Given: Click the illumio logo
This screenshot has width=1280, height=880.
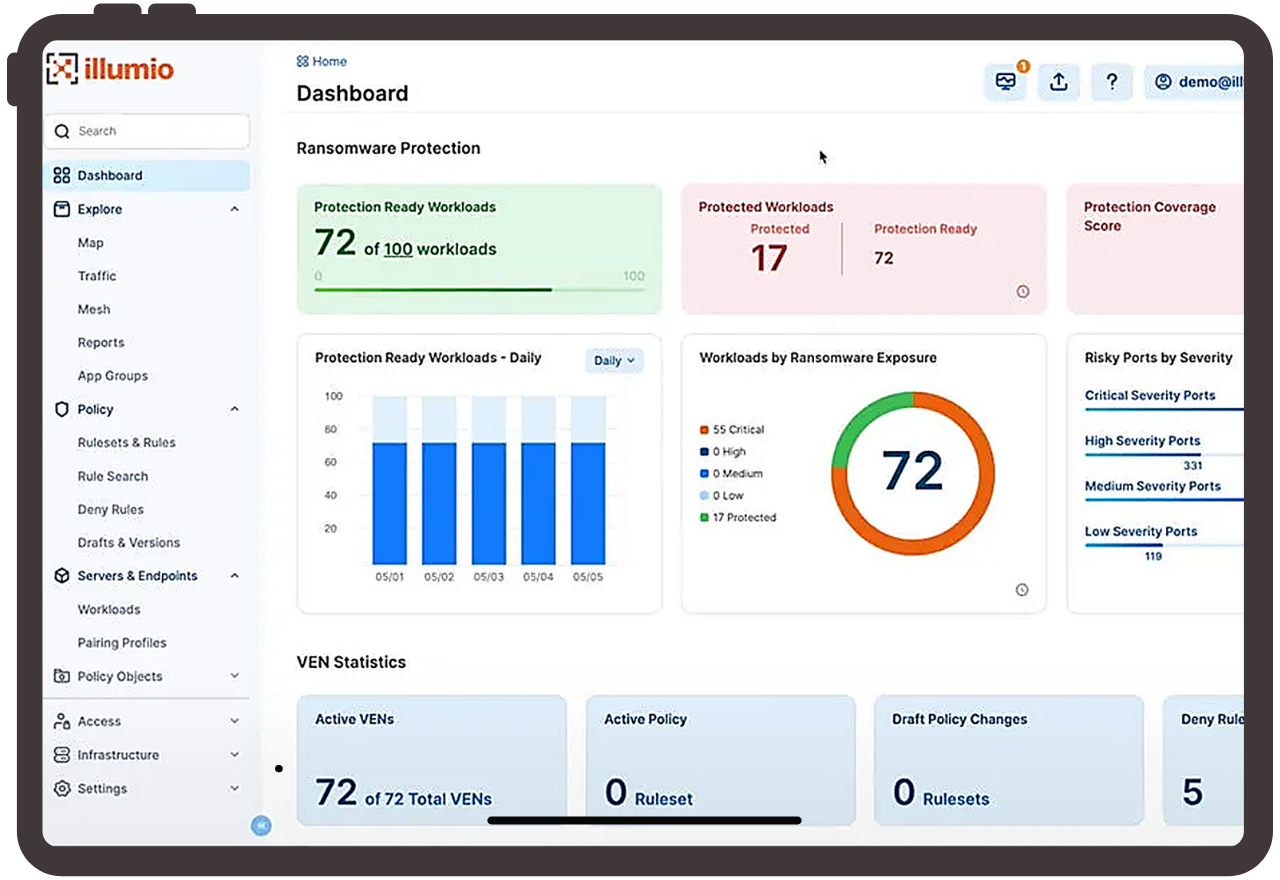Looking at the screenshot, I should (110, 69).
